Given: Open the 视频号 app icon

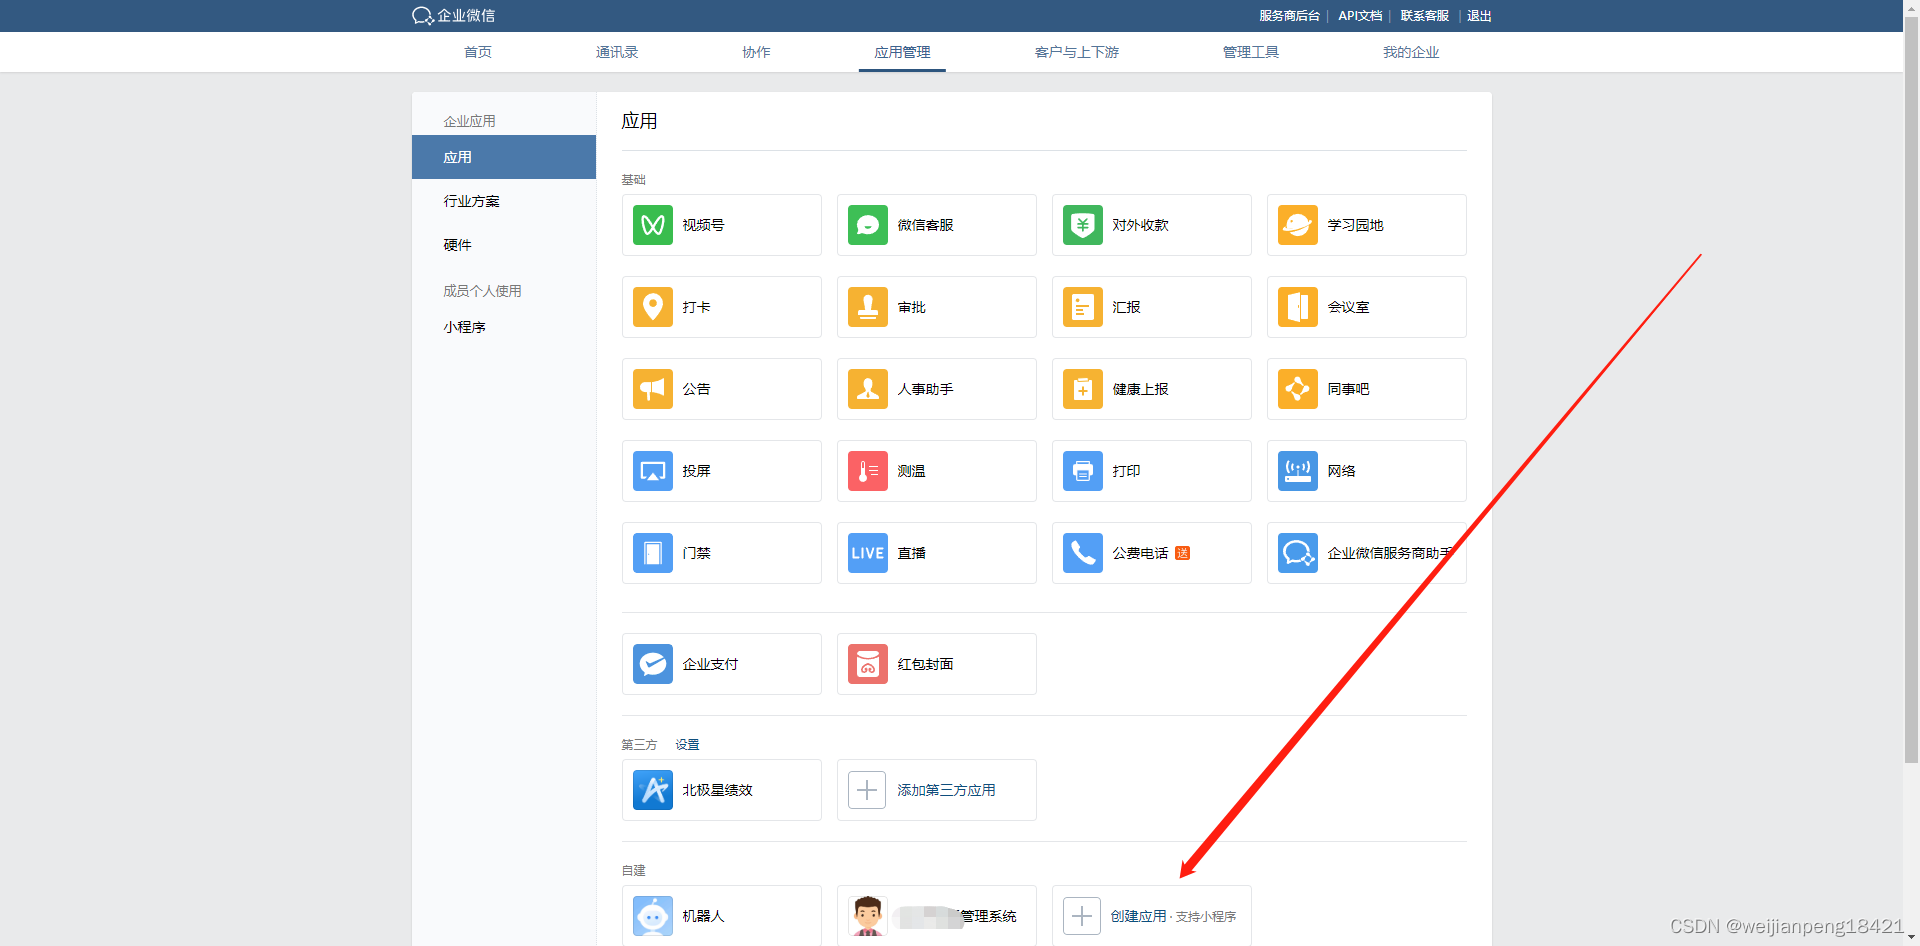Looking at the screenshot, I should tap(653, 225).
